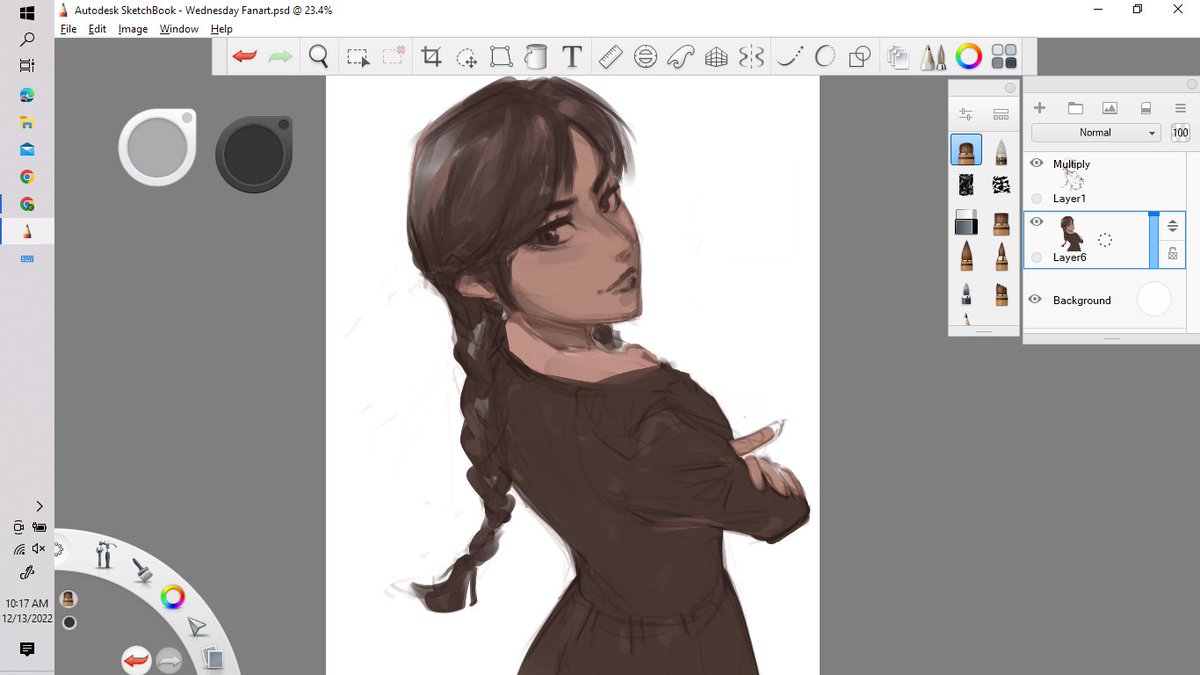
Task: Select the Text tool
Action: [x=572, y=57]
